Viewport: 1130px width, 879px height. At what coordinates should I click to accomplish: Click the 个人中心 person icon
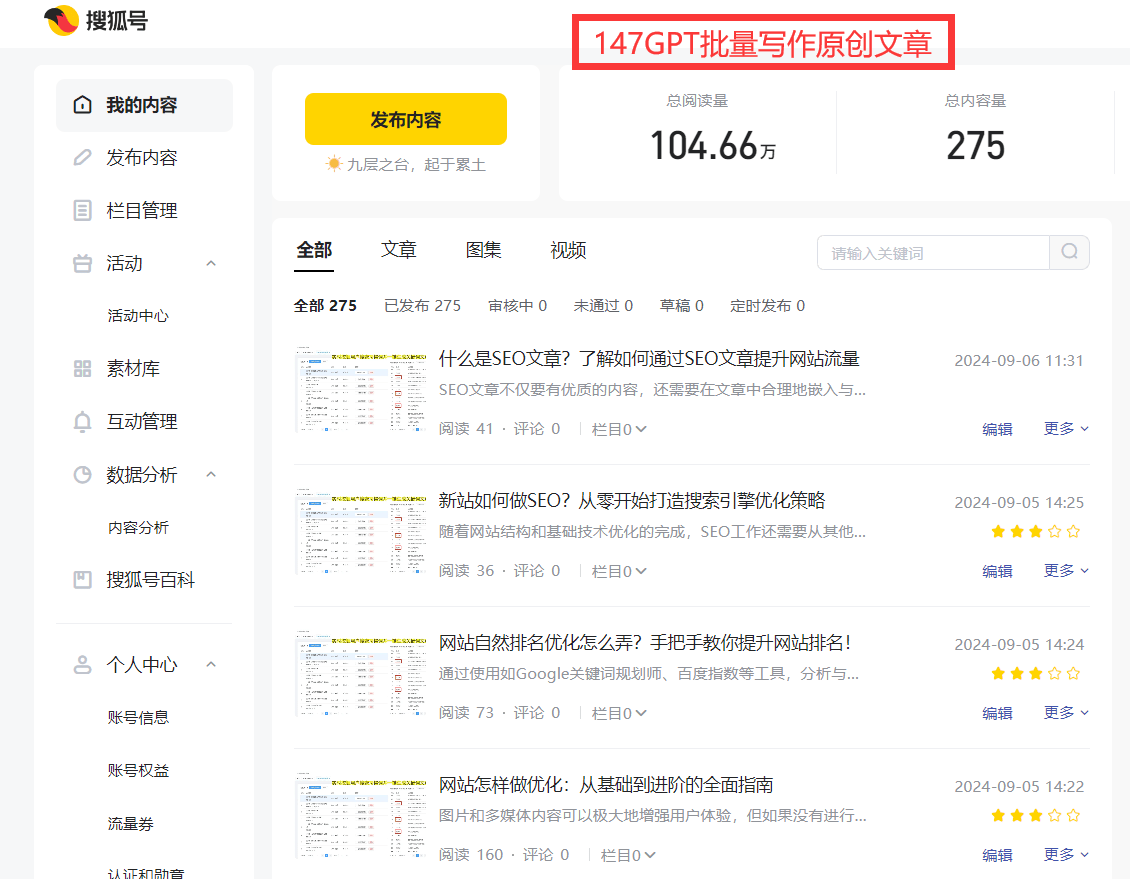coord(82,663)
